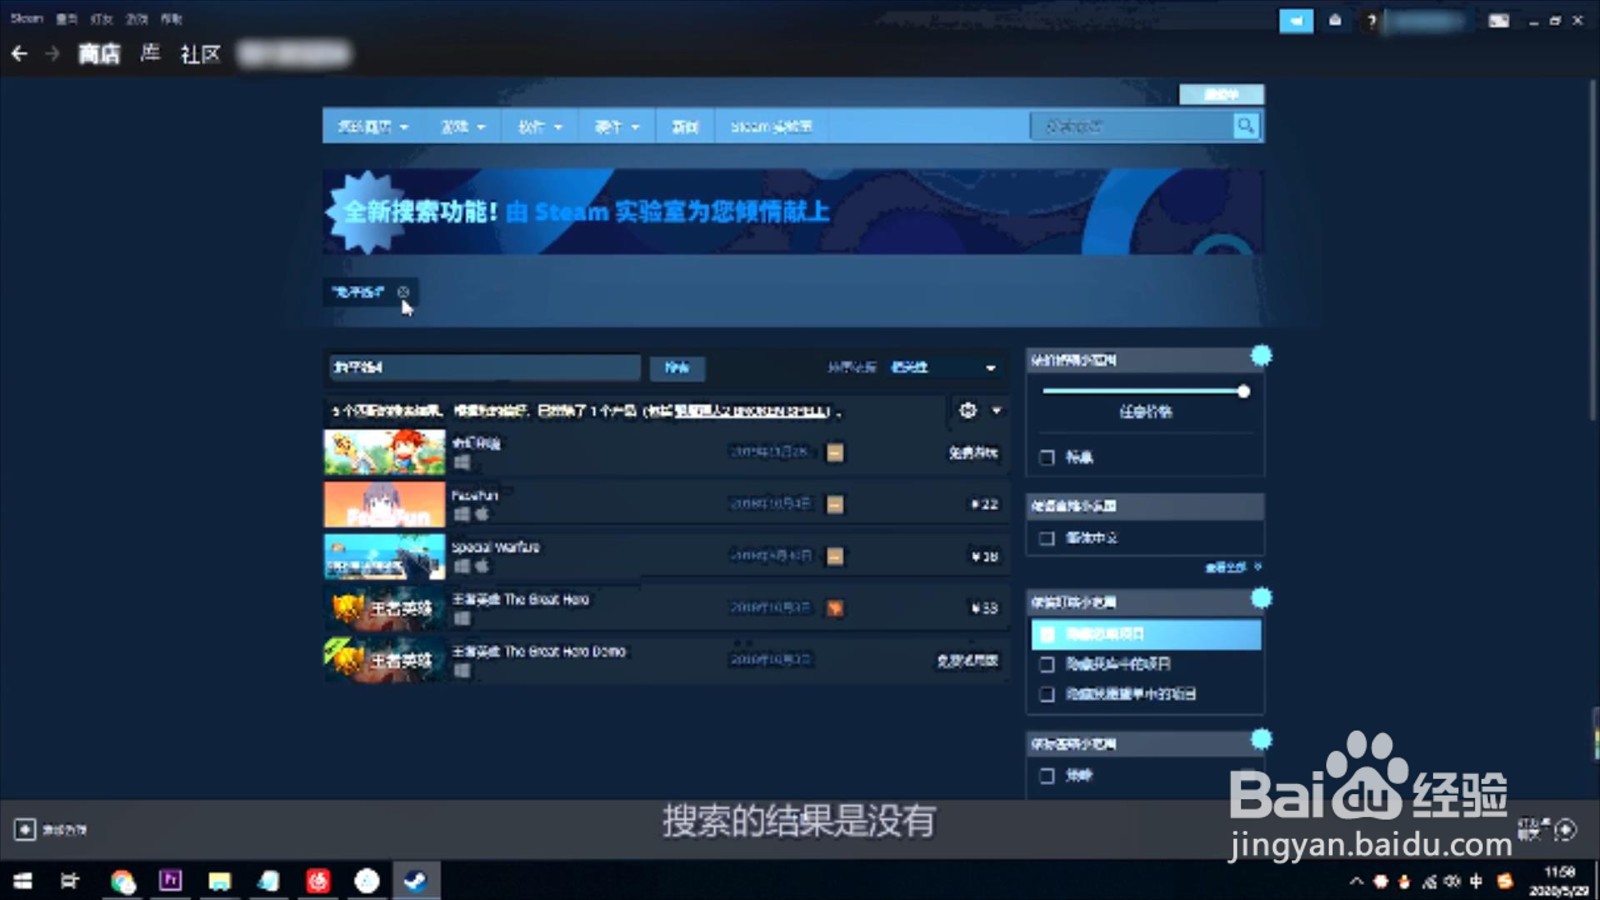Click the orange review icon on The Great Hero row
Image resolution: width=1600 pixels, height=900 pixels.
tap(835, 608)
